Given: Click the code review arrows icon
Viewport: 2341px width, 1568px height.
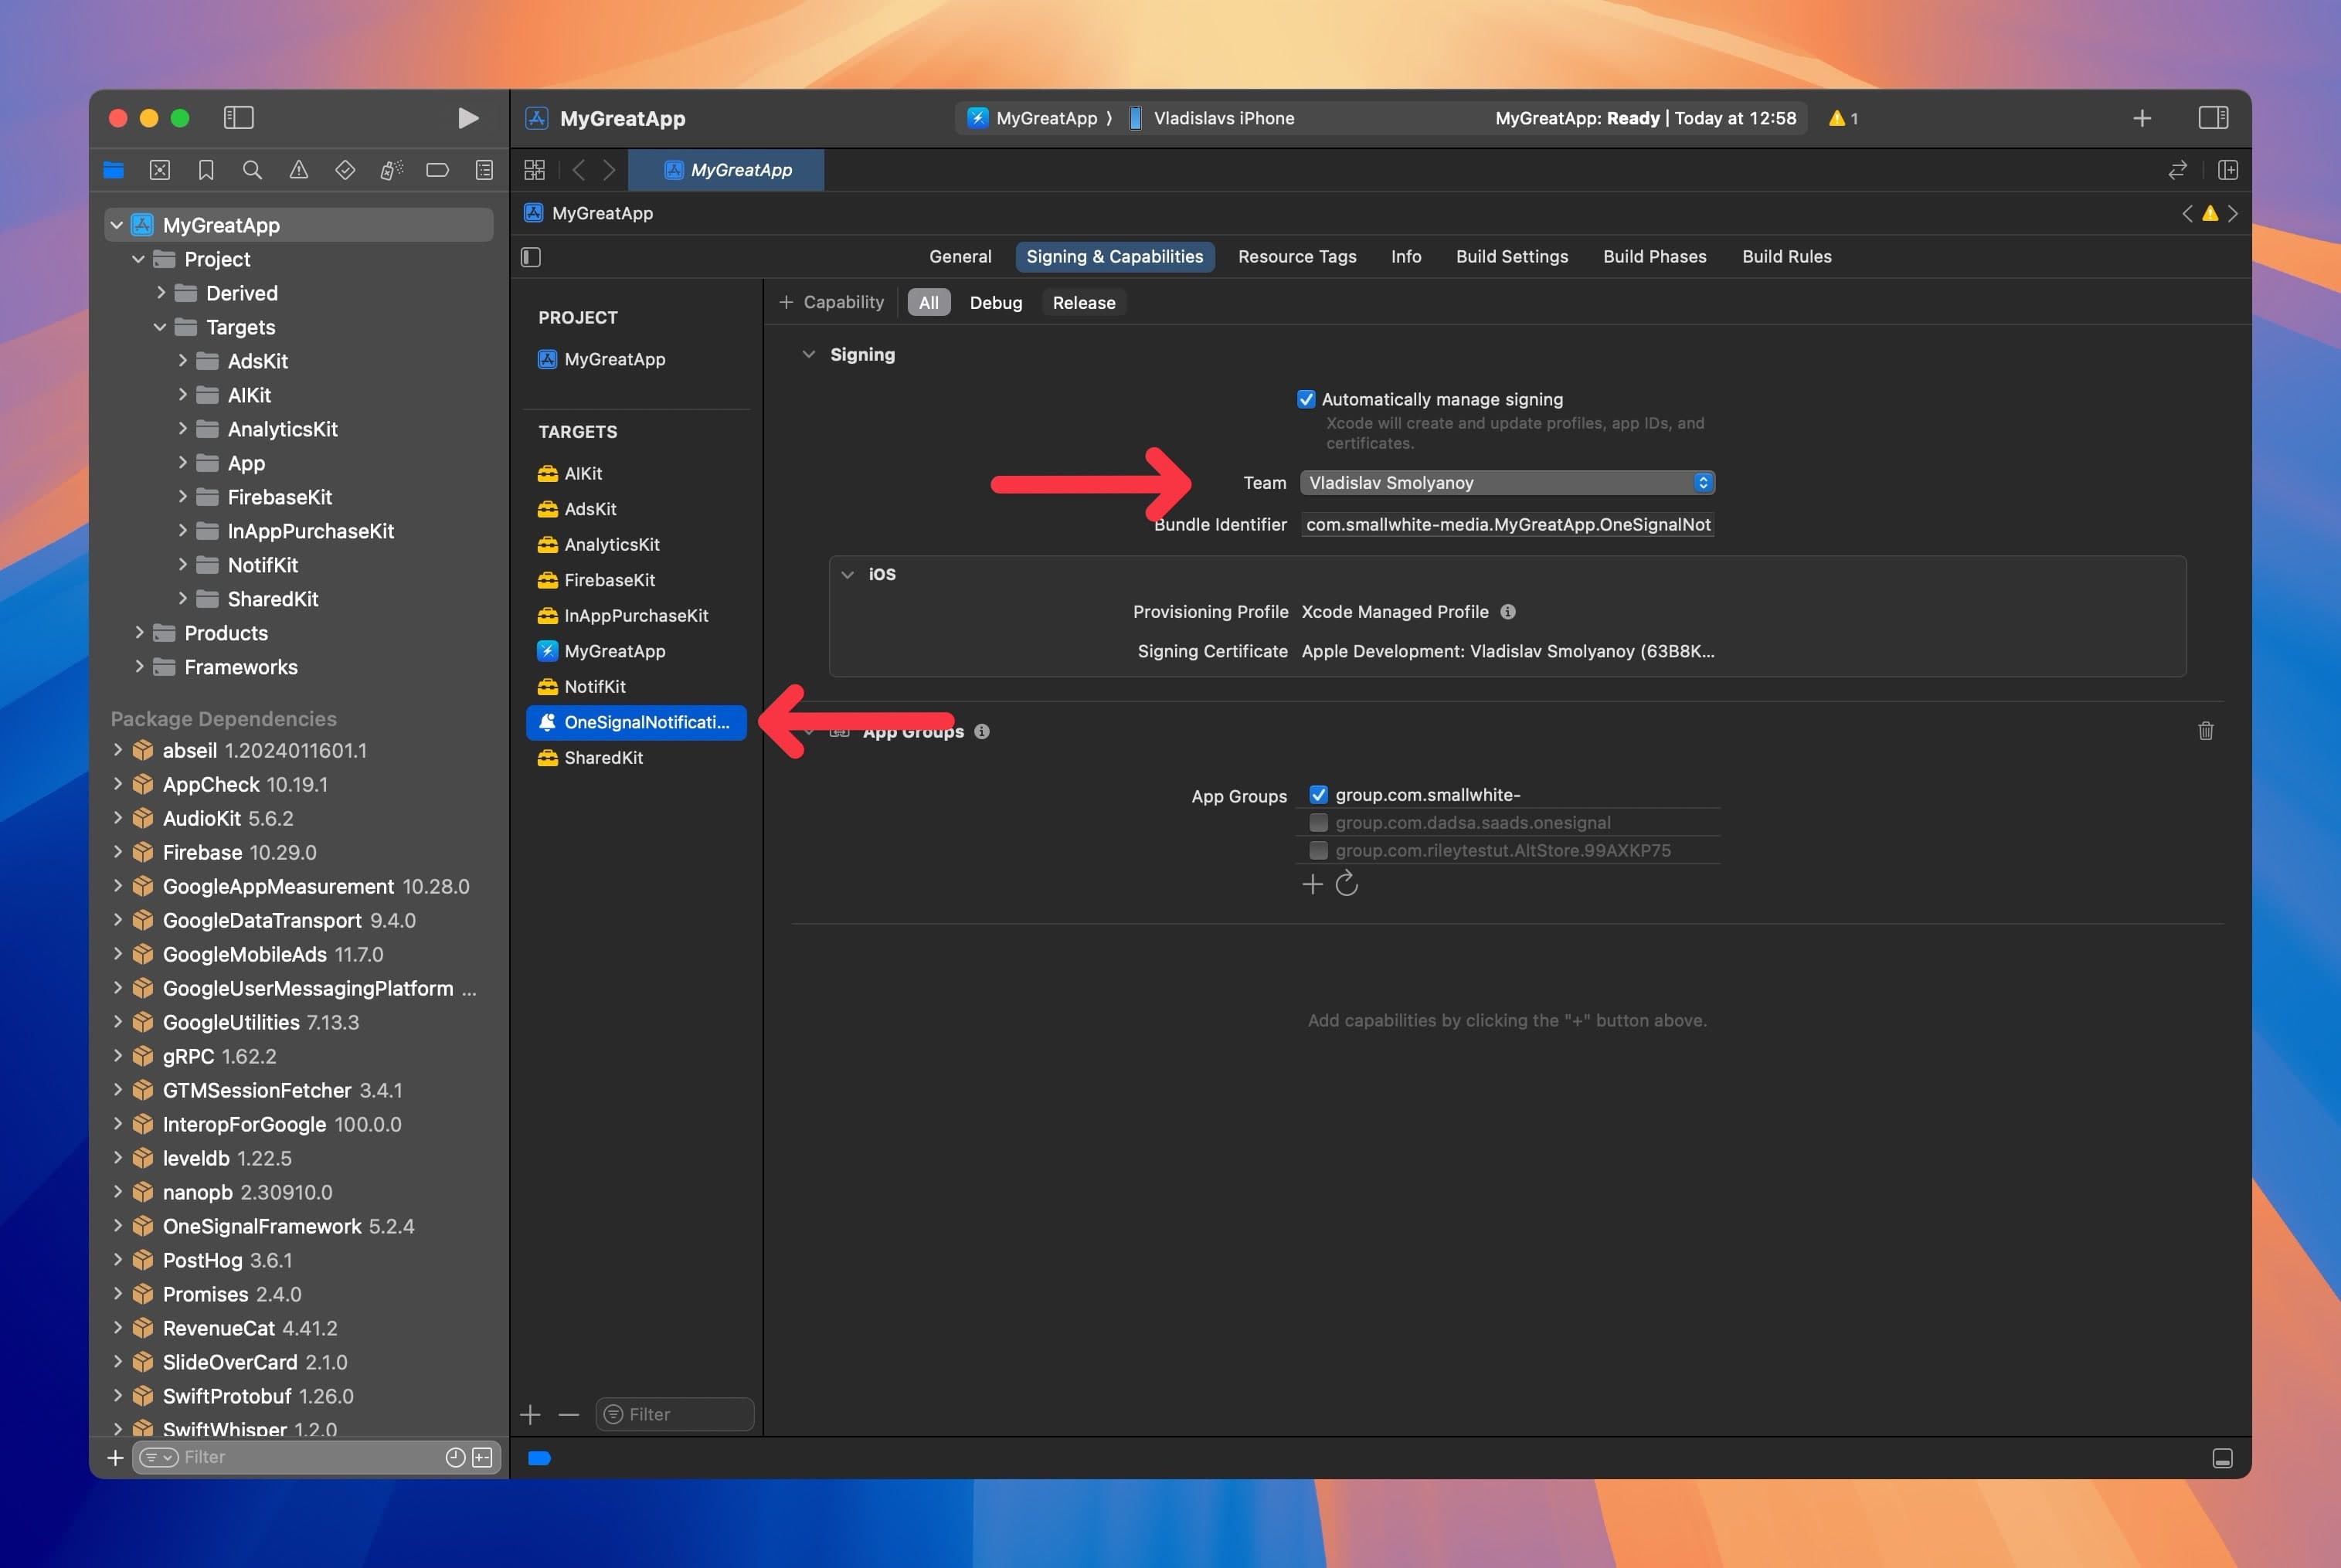Looking at the screenshot, I should pyautogui.click(x=2177, y=170).
